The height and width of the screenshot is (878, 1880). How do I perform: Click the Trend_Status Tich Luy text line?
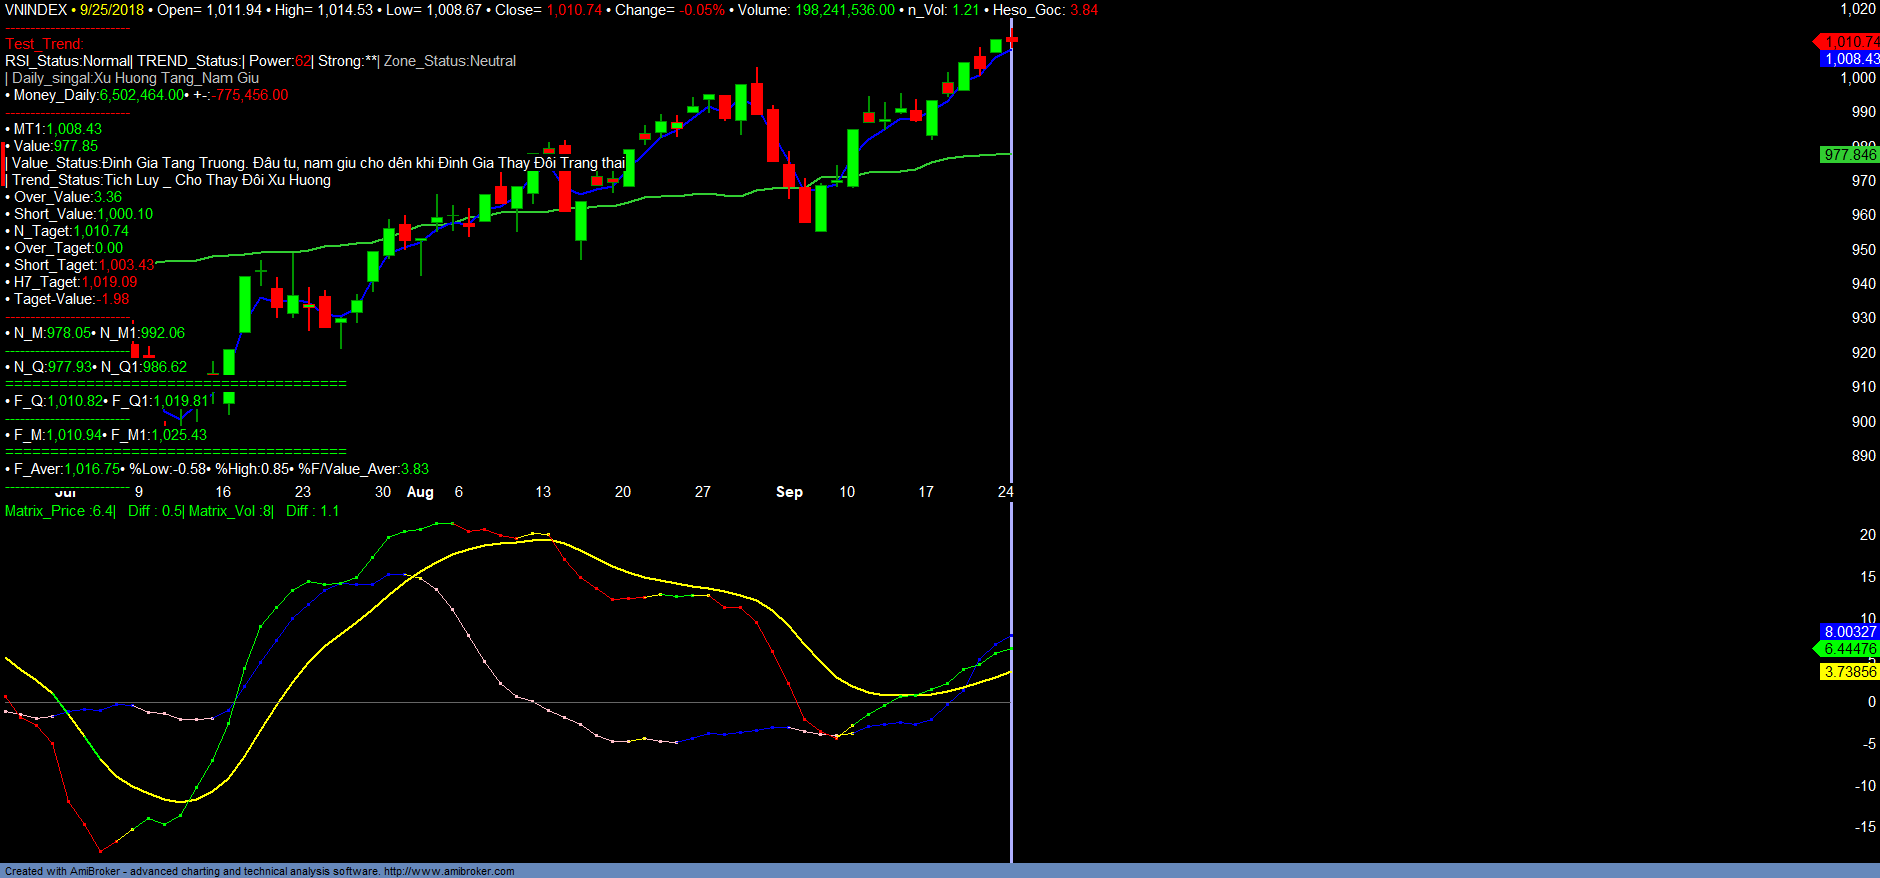point(170,180)
